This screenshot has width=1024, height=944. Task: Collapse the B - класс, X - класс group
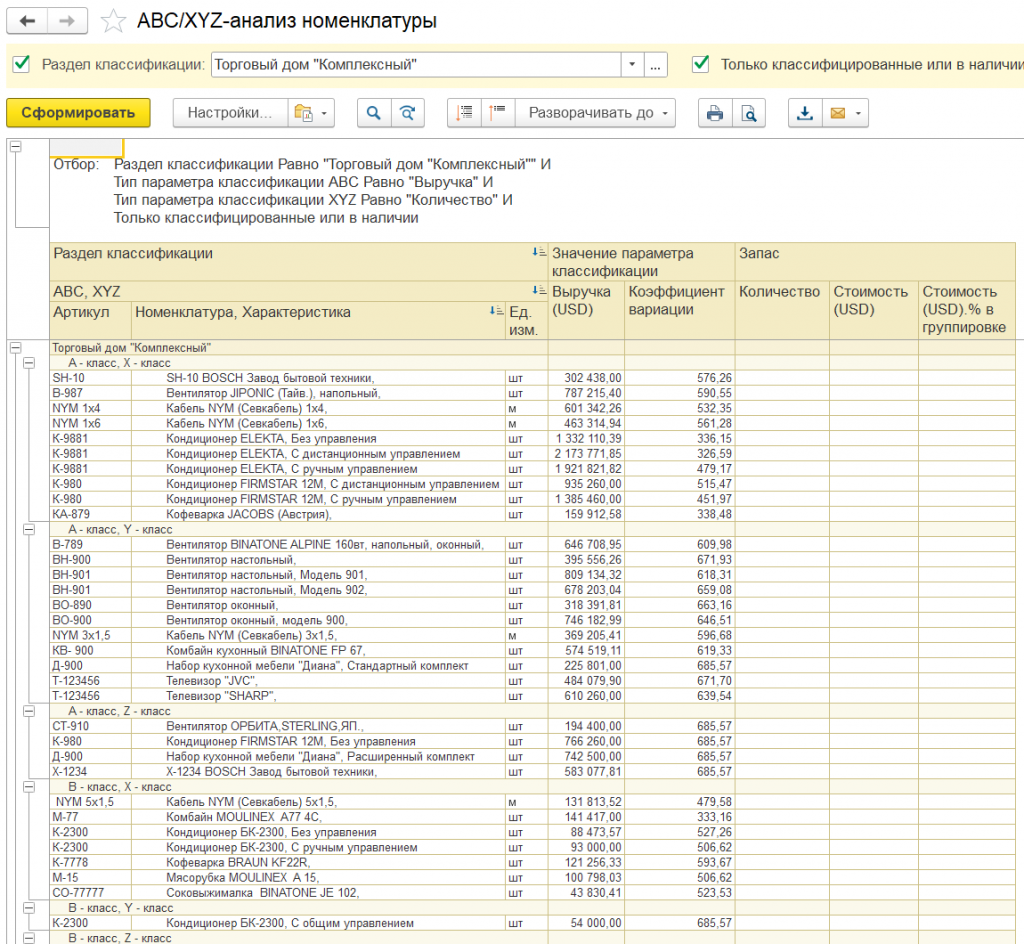(29, 787)
